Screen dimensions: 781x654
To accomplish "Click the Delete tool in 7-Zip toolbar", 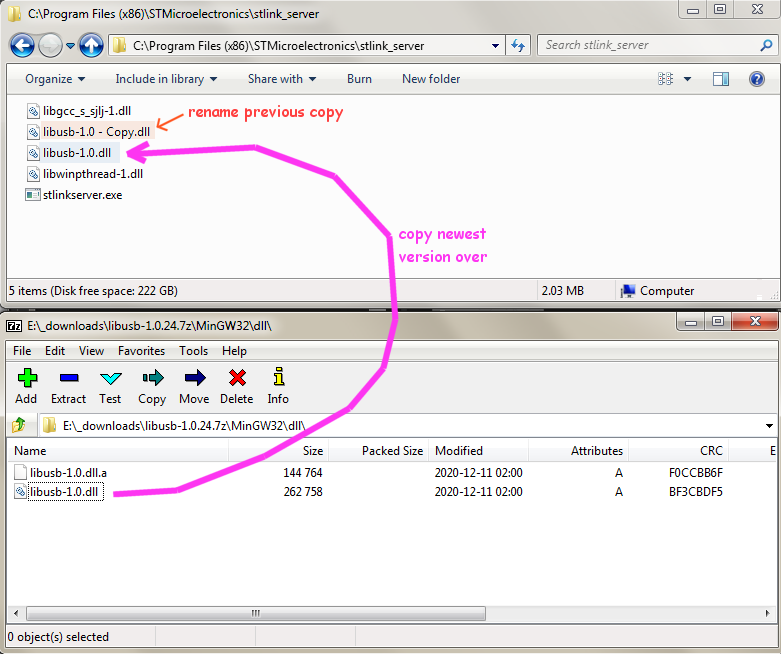I will [x=237, y=386].
